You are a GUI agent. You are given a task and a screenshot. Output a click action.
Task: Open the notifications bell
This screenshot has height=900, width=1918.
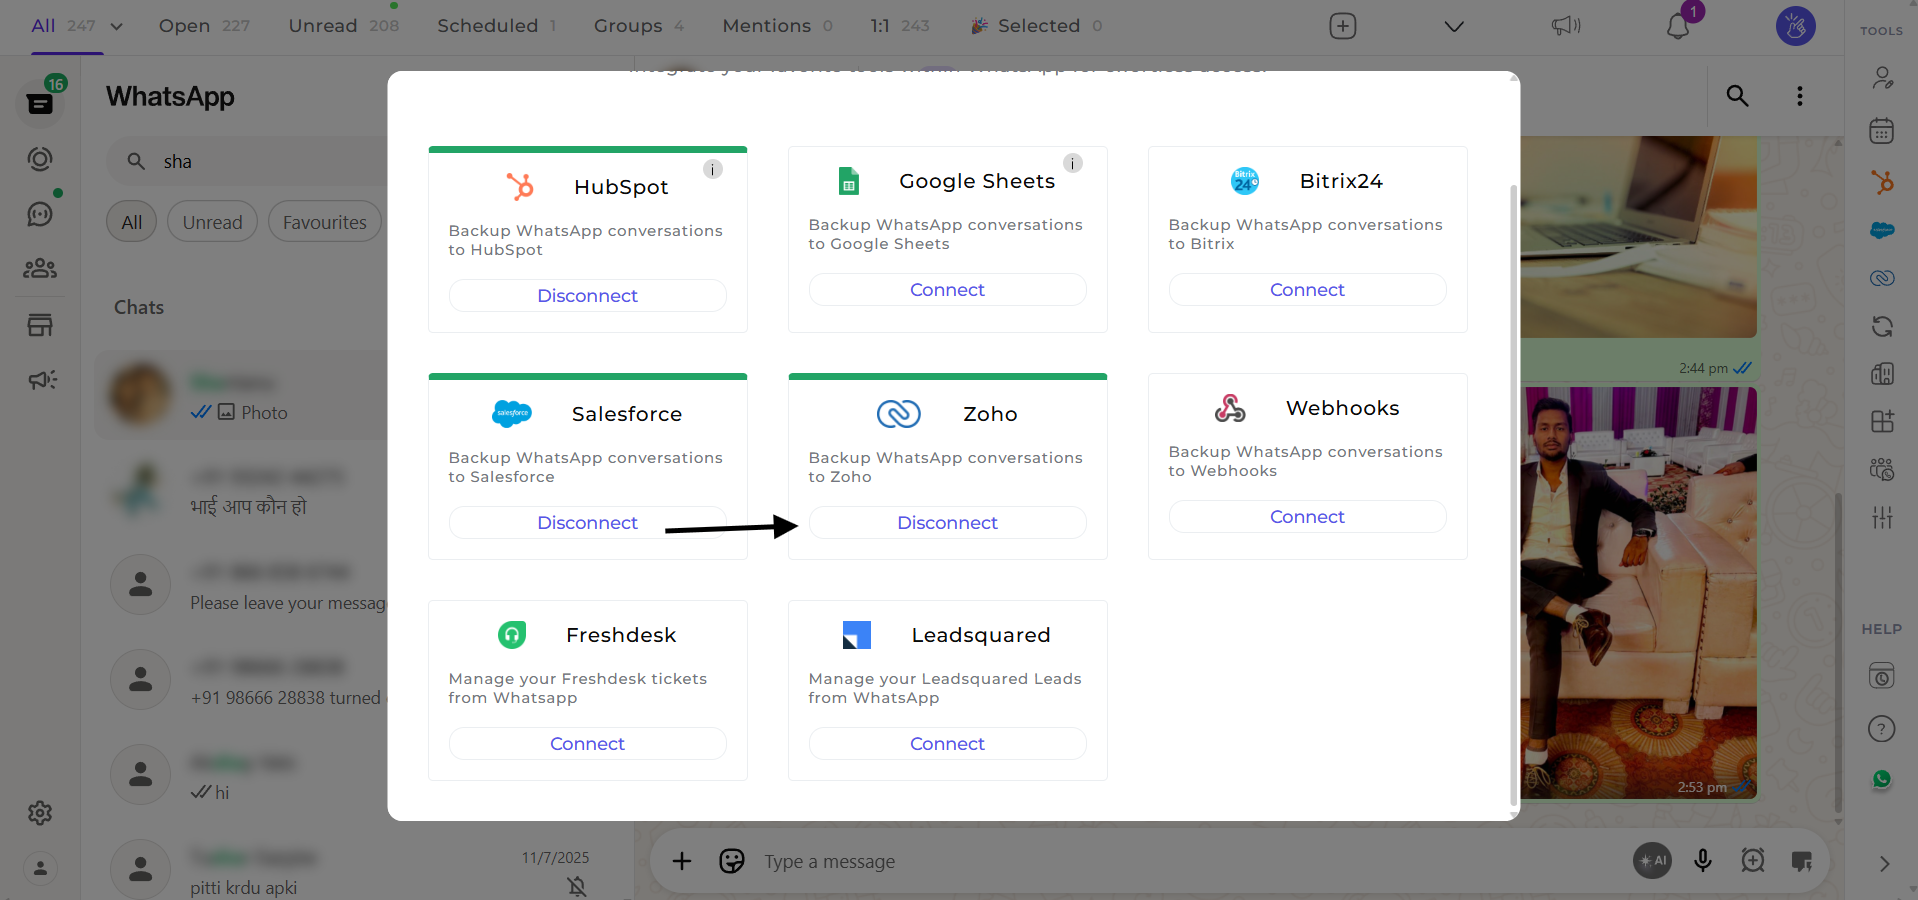(x=1678, y=27)
